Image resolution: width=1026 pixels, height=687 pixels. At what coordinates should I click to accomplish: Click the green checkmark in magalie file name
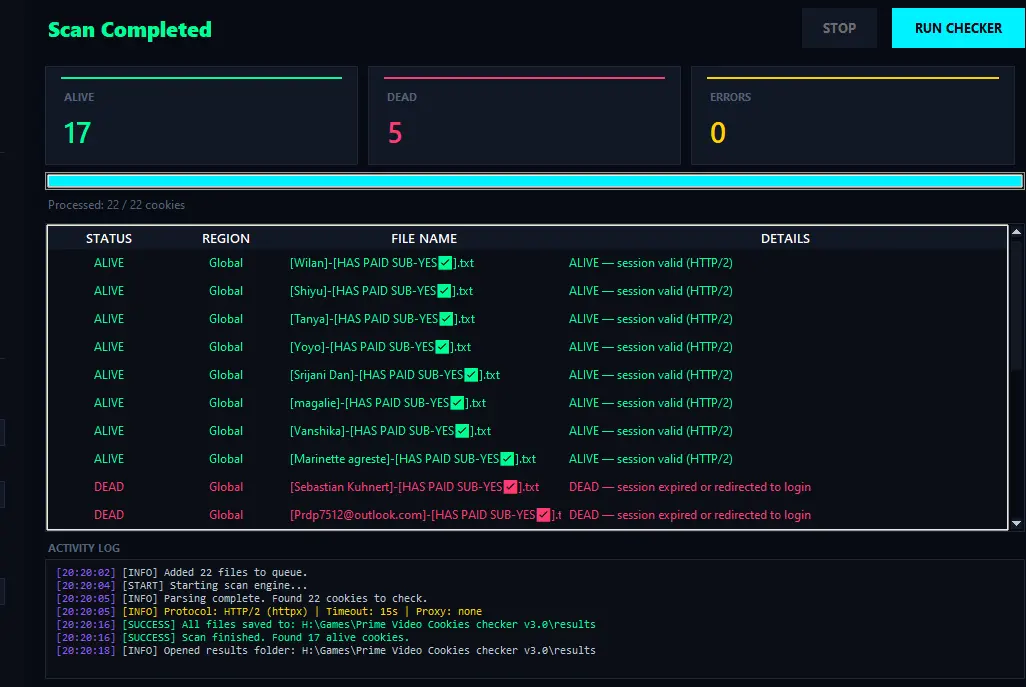[x=457, y=404]
